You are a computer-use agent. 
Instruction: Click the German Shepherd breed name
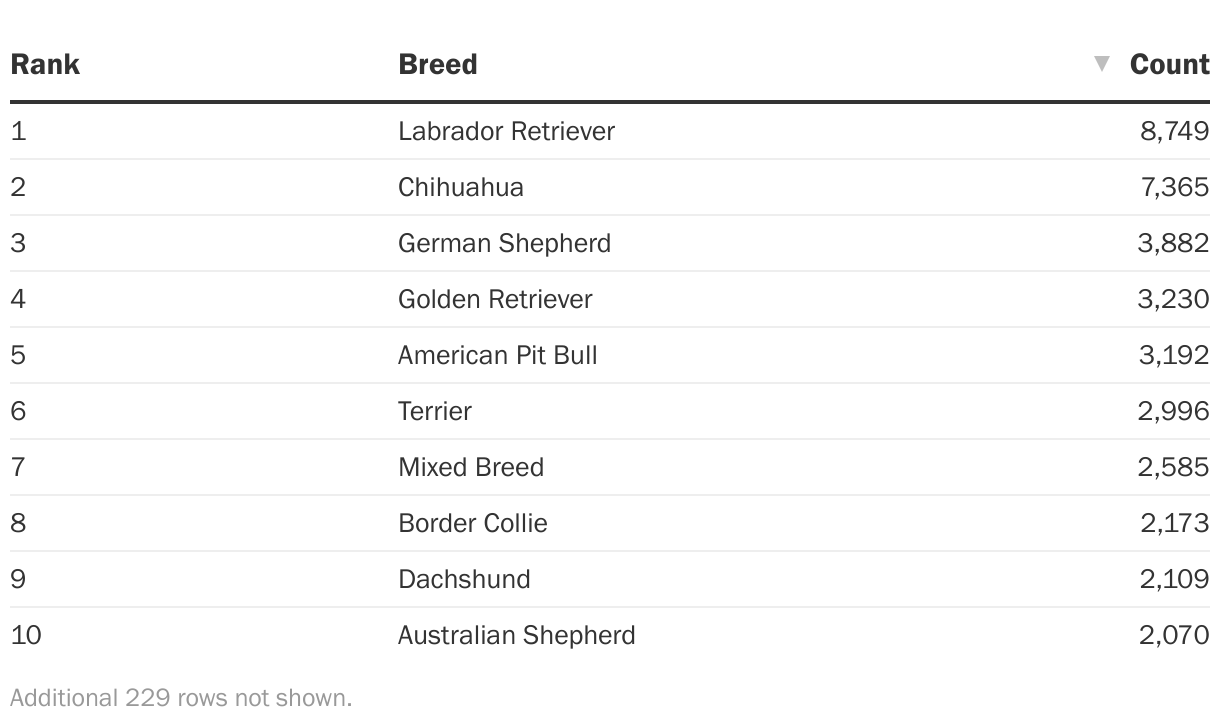[x=504, y=243]
